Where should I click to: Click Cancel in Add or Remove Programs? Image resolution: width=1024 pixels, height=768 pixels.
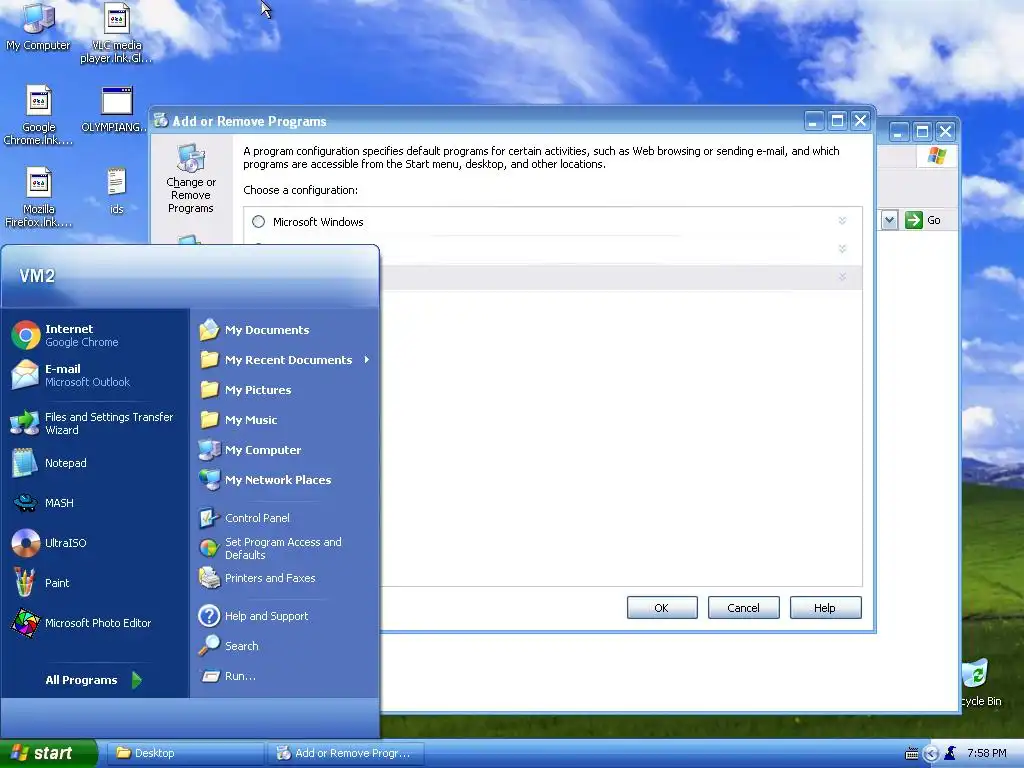point(743,608)
